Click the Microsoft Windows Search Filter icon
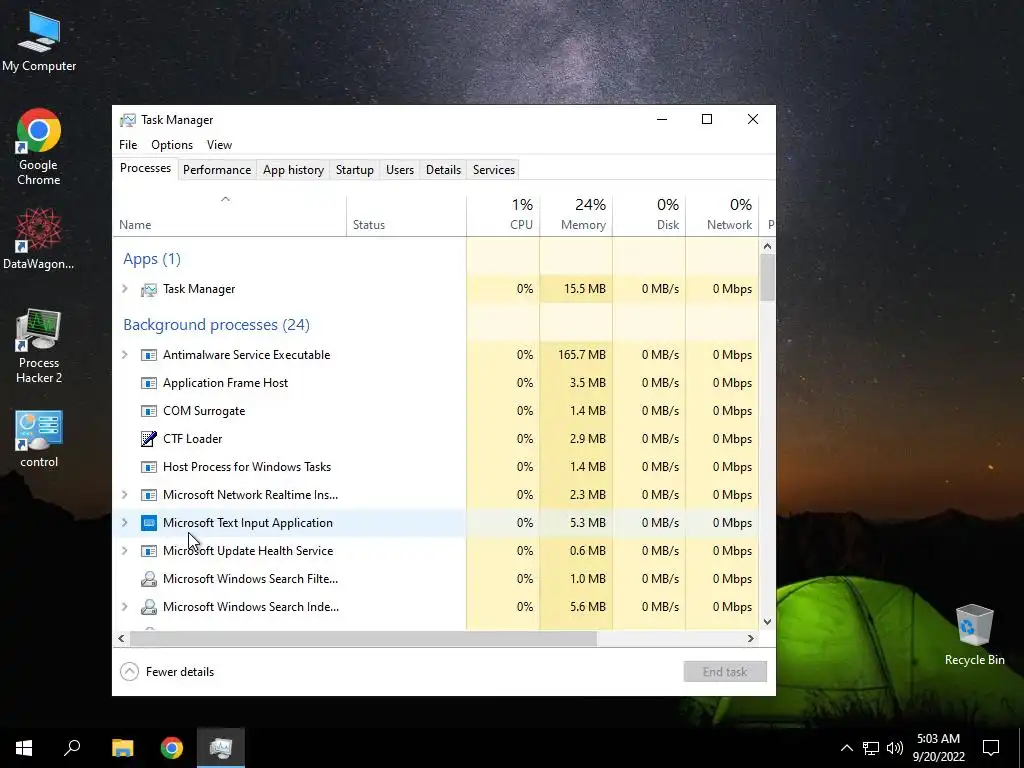Screen dimensions: 1024x768 (149, 579)
